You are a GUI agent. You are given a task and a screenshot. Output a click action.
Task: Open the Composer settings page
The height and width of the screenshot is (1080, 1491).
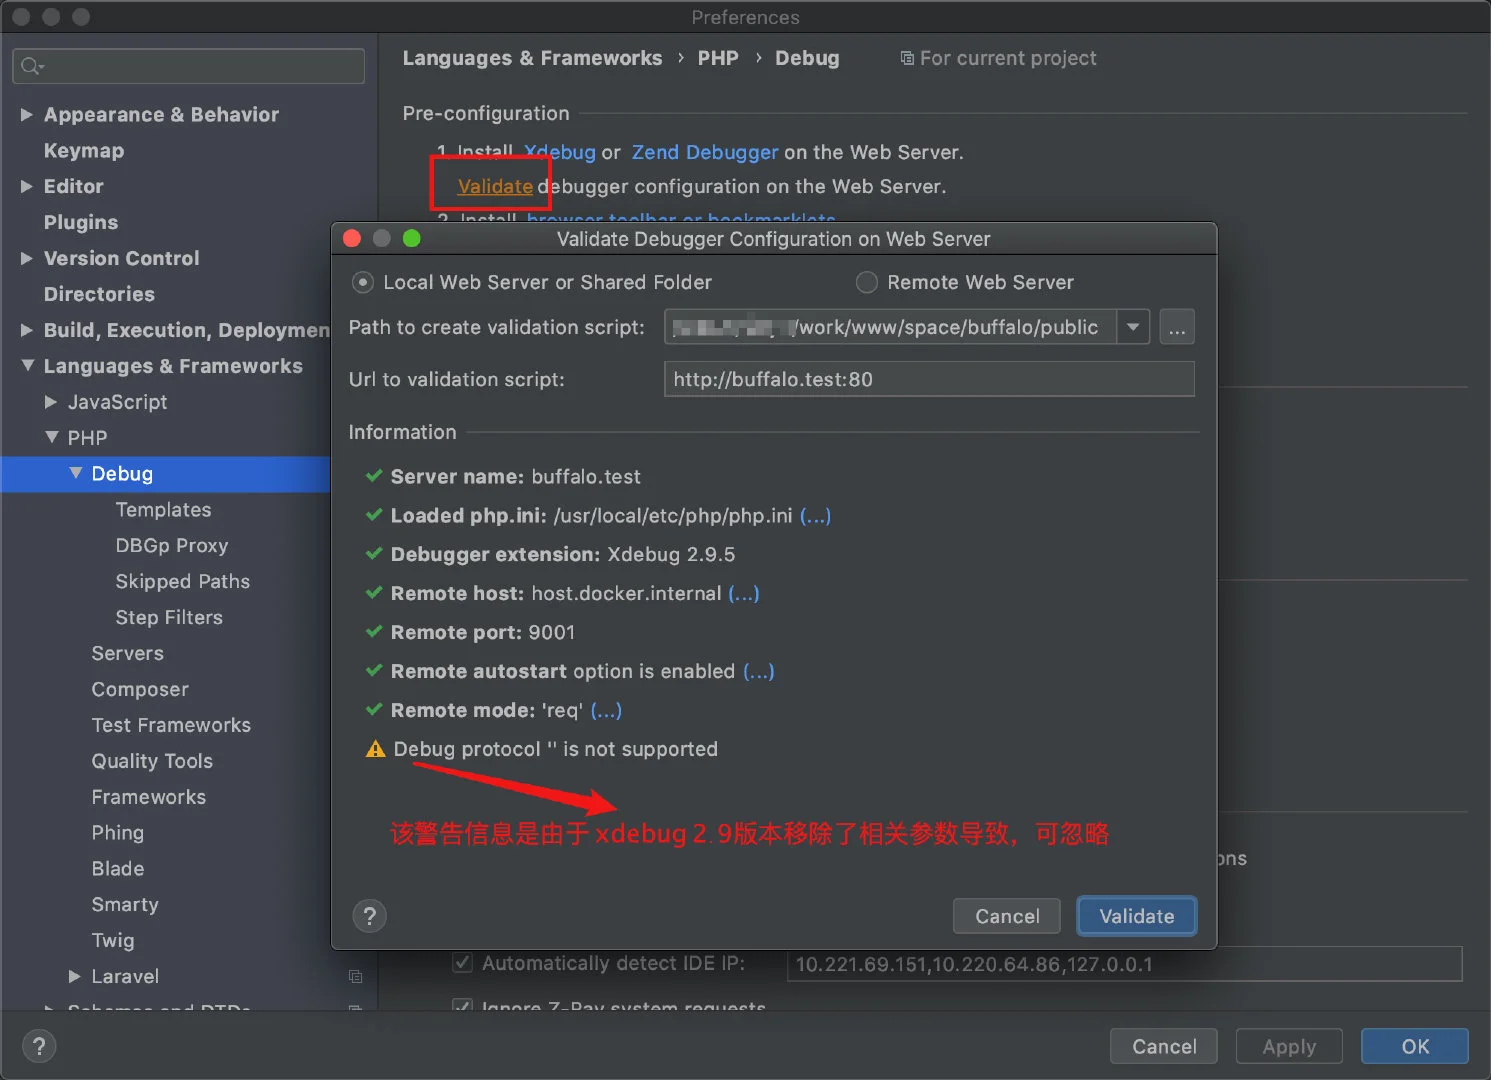pyautogui.click(x=140, y=689)
